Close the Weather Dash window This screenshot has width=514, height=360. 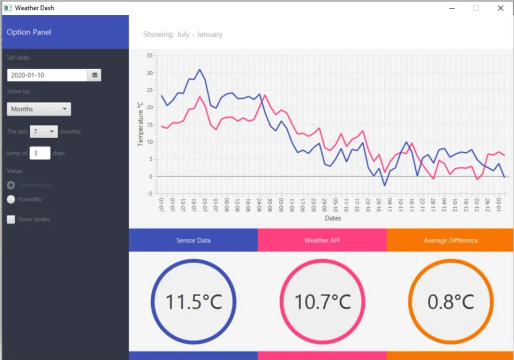500,8
